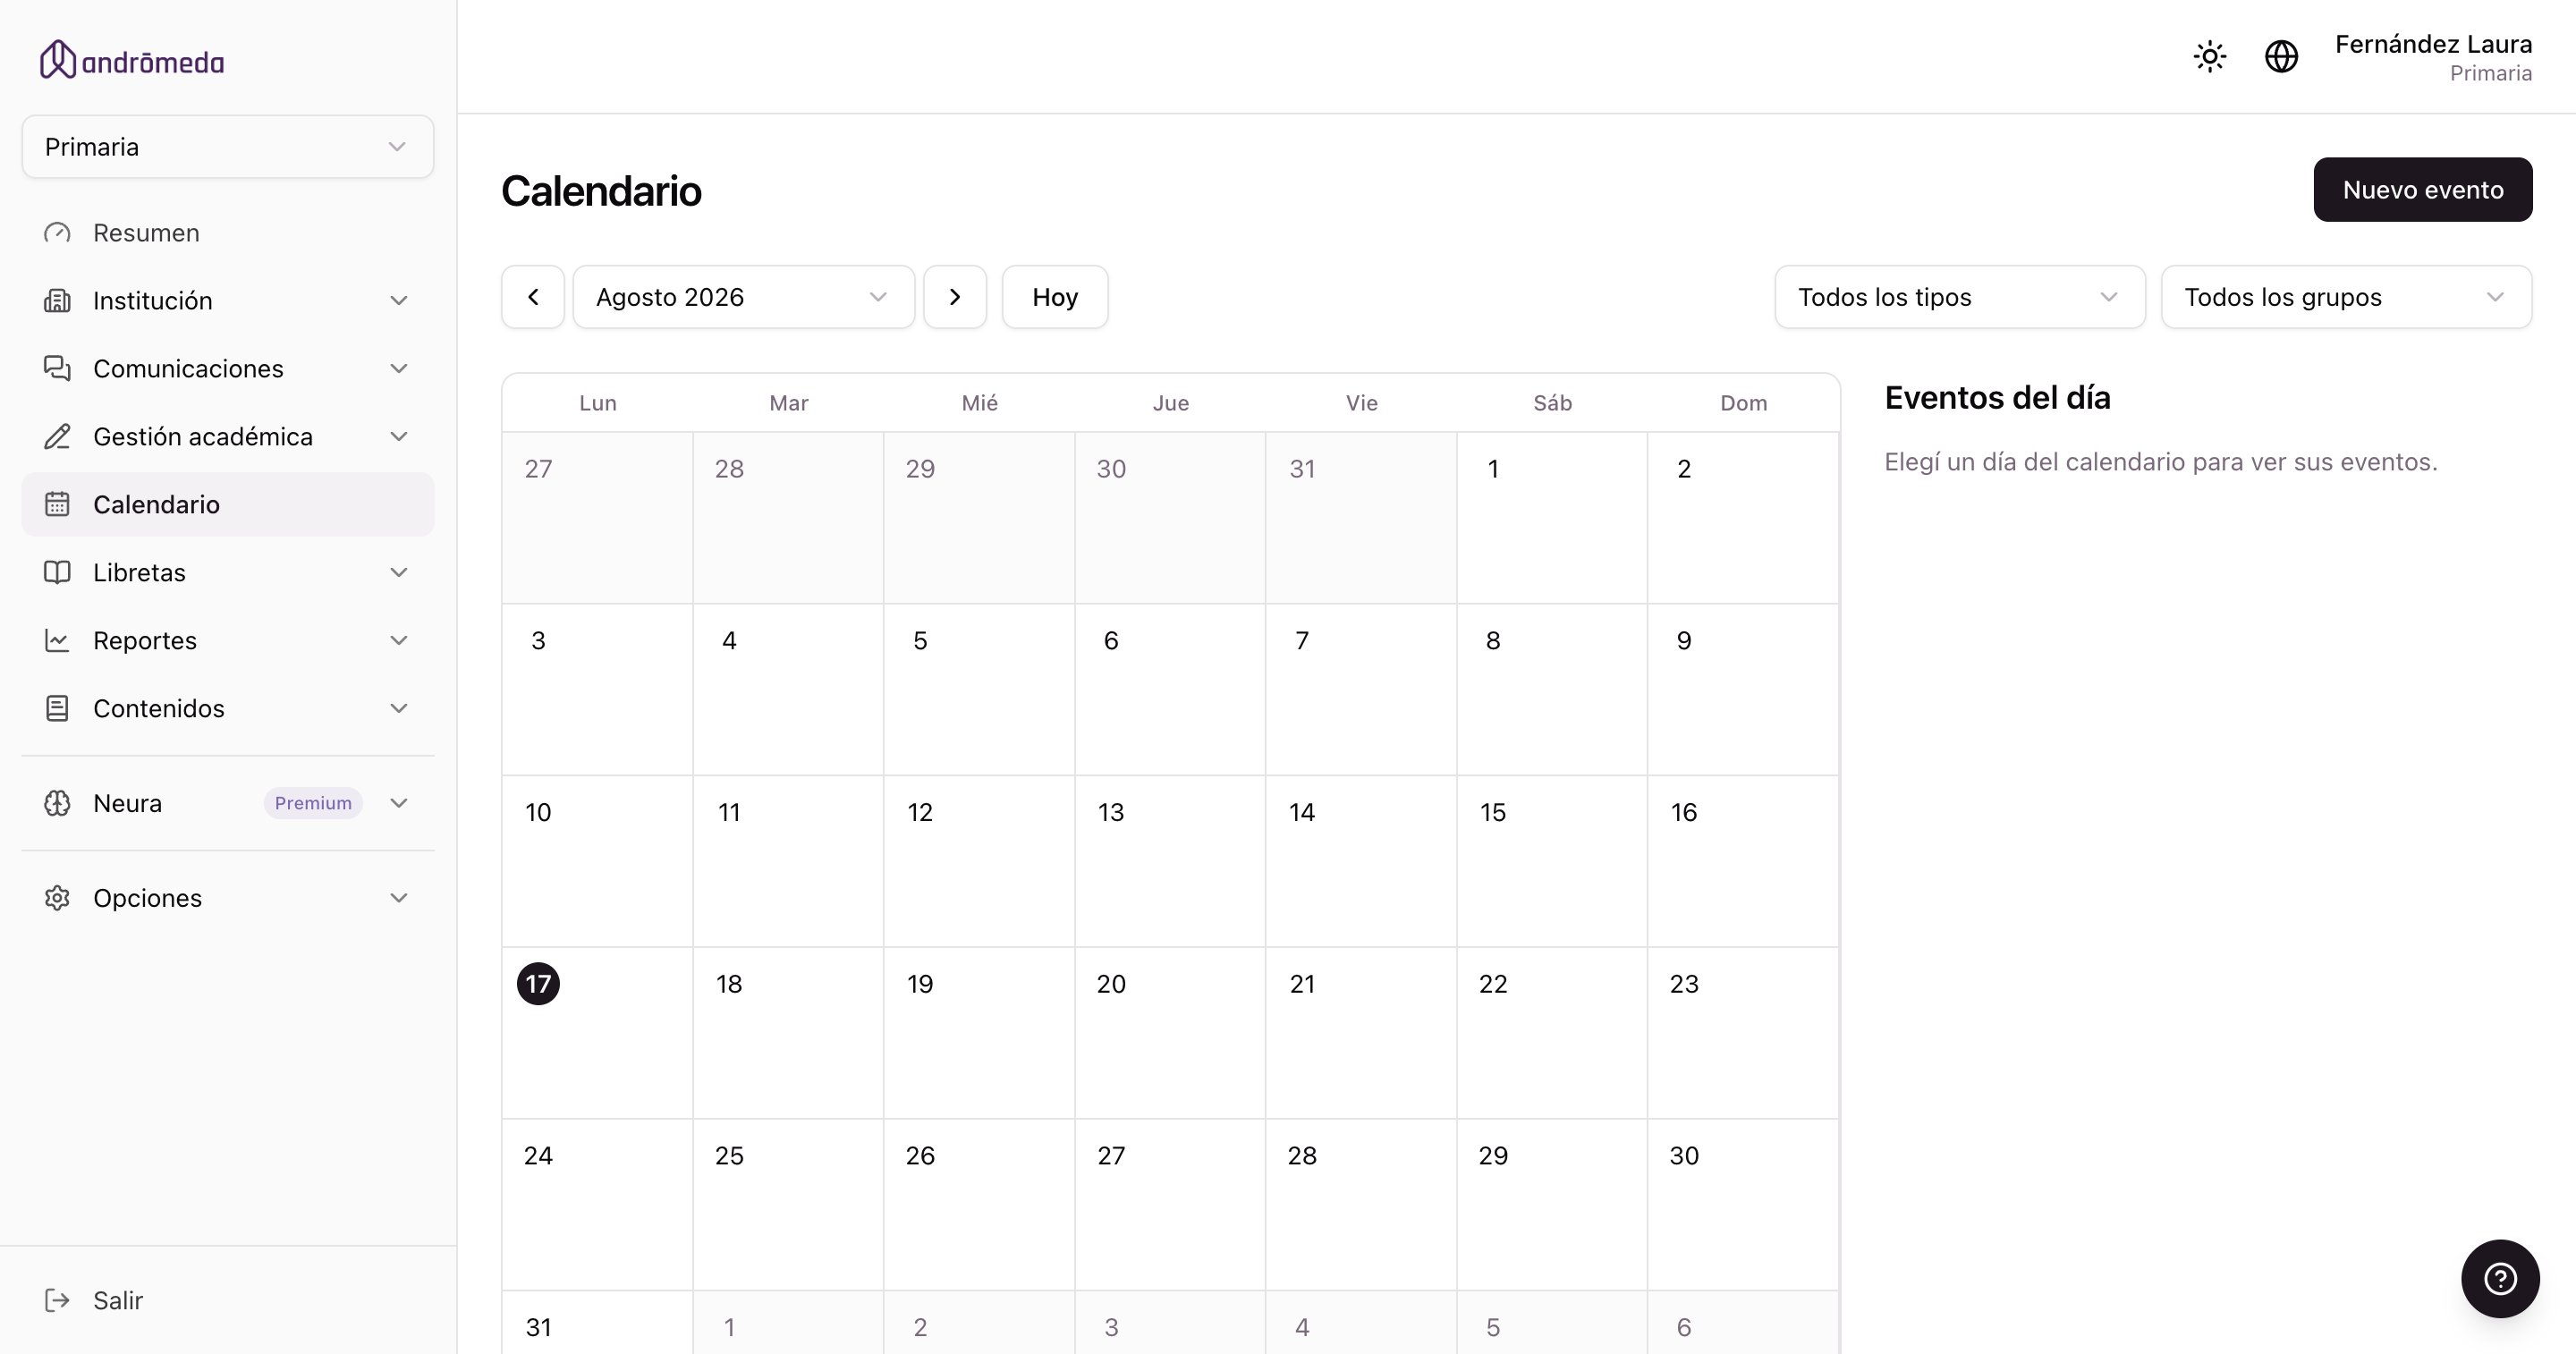2576x1354 pixels.
Task: Go to the previous month arrow
Action: click(x=533, y=297)
